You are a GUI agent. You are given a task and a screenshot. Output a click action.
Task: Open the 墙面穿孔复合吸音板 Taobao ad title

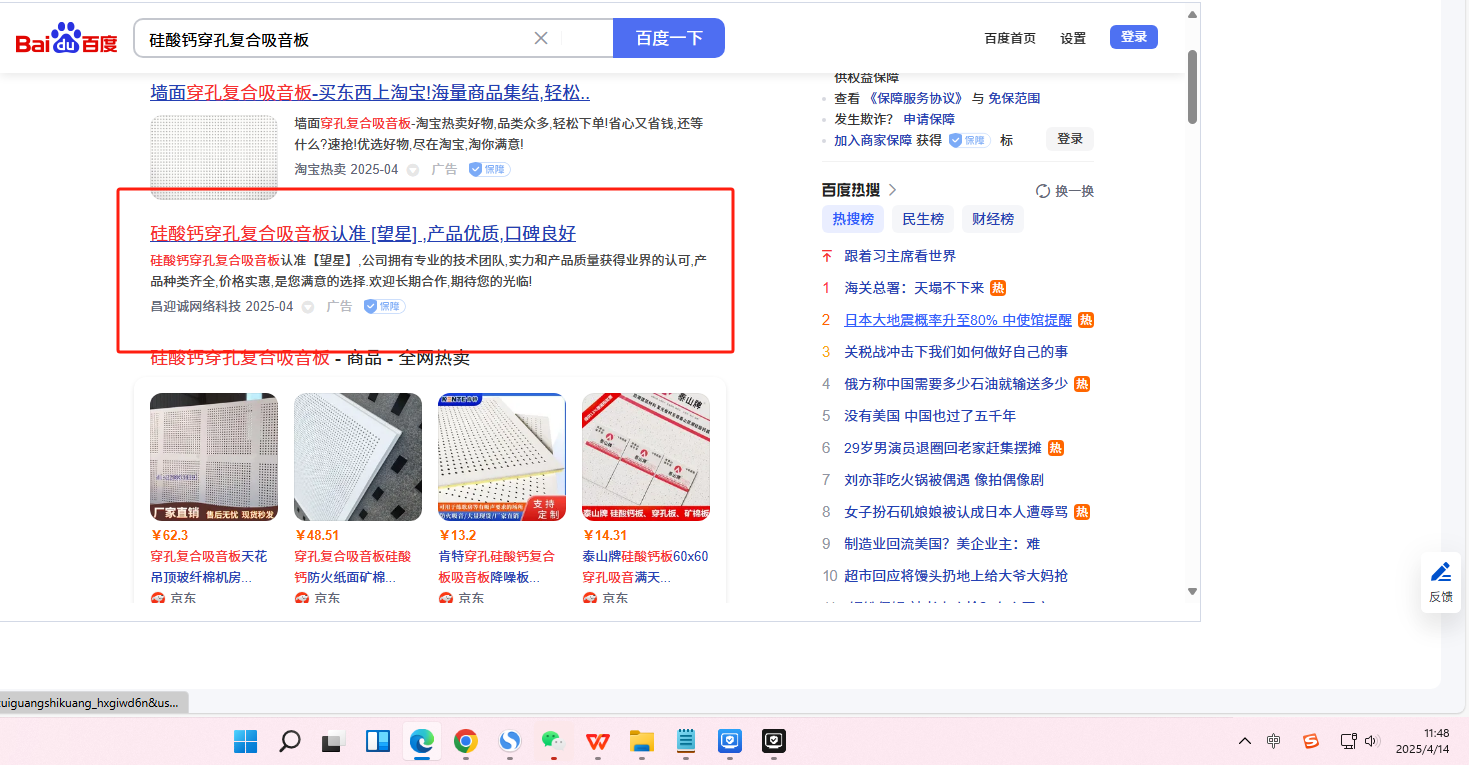[370, 93]
